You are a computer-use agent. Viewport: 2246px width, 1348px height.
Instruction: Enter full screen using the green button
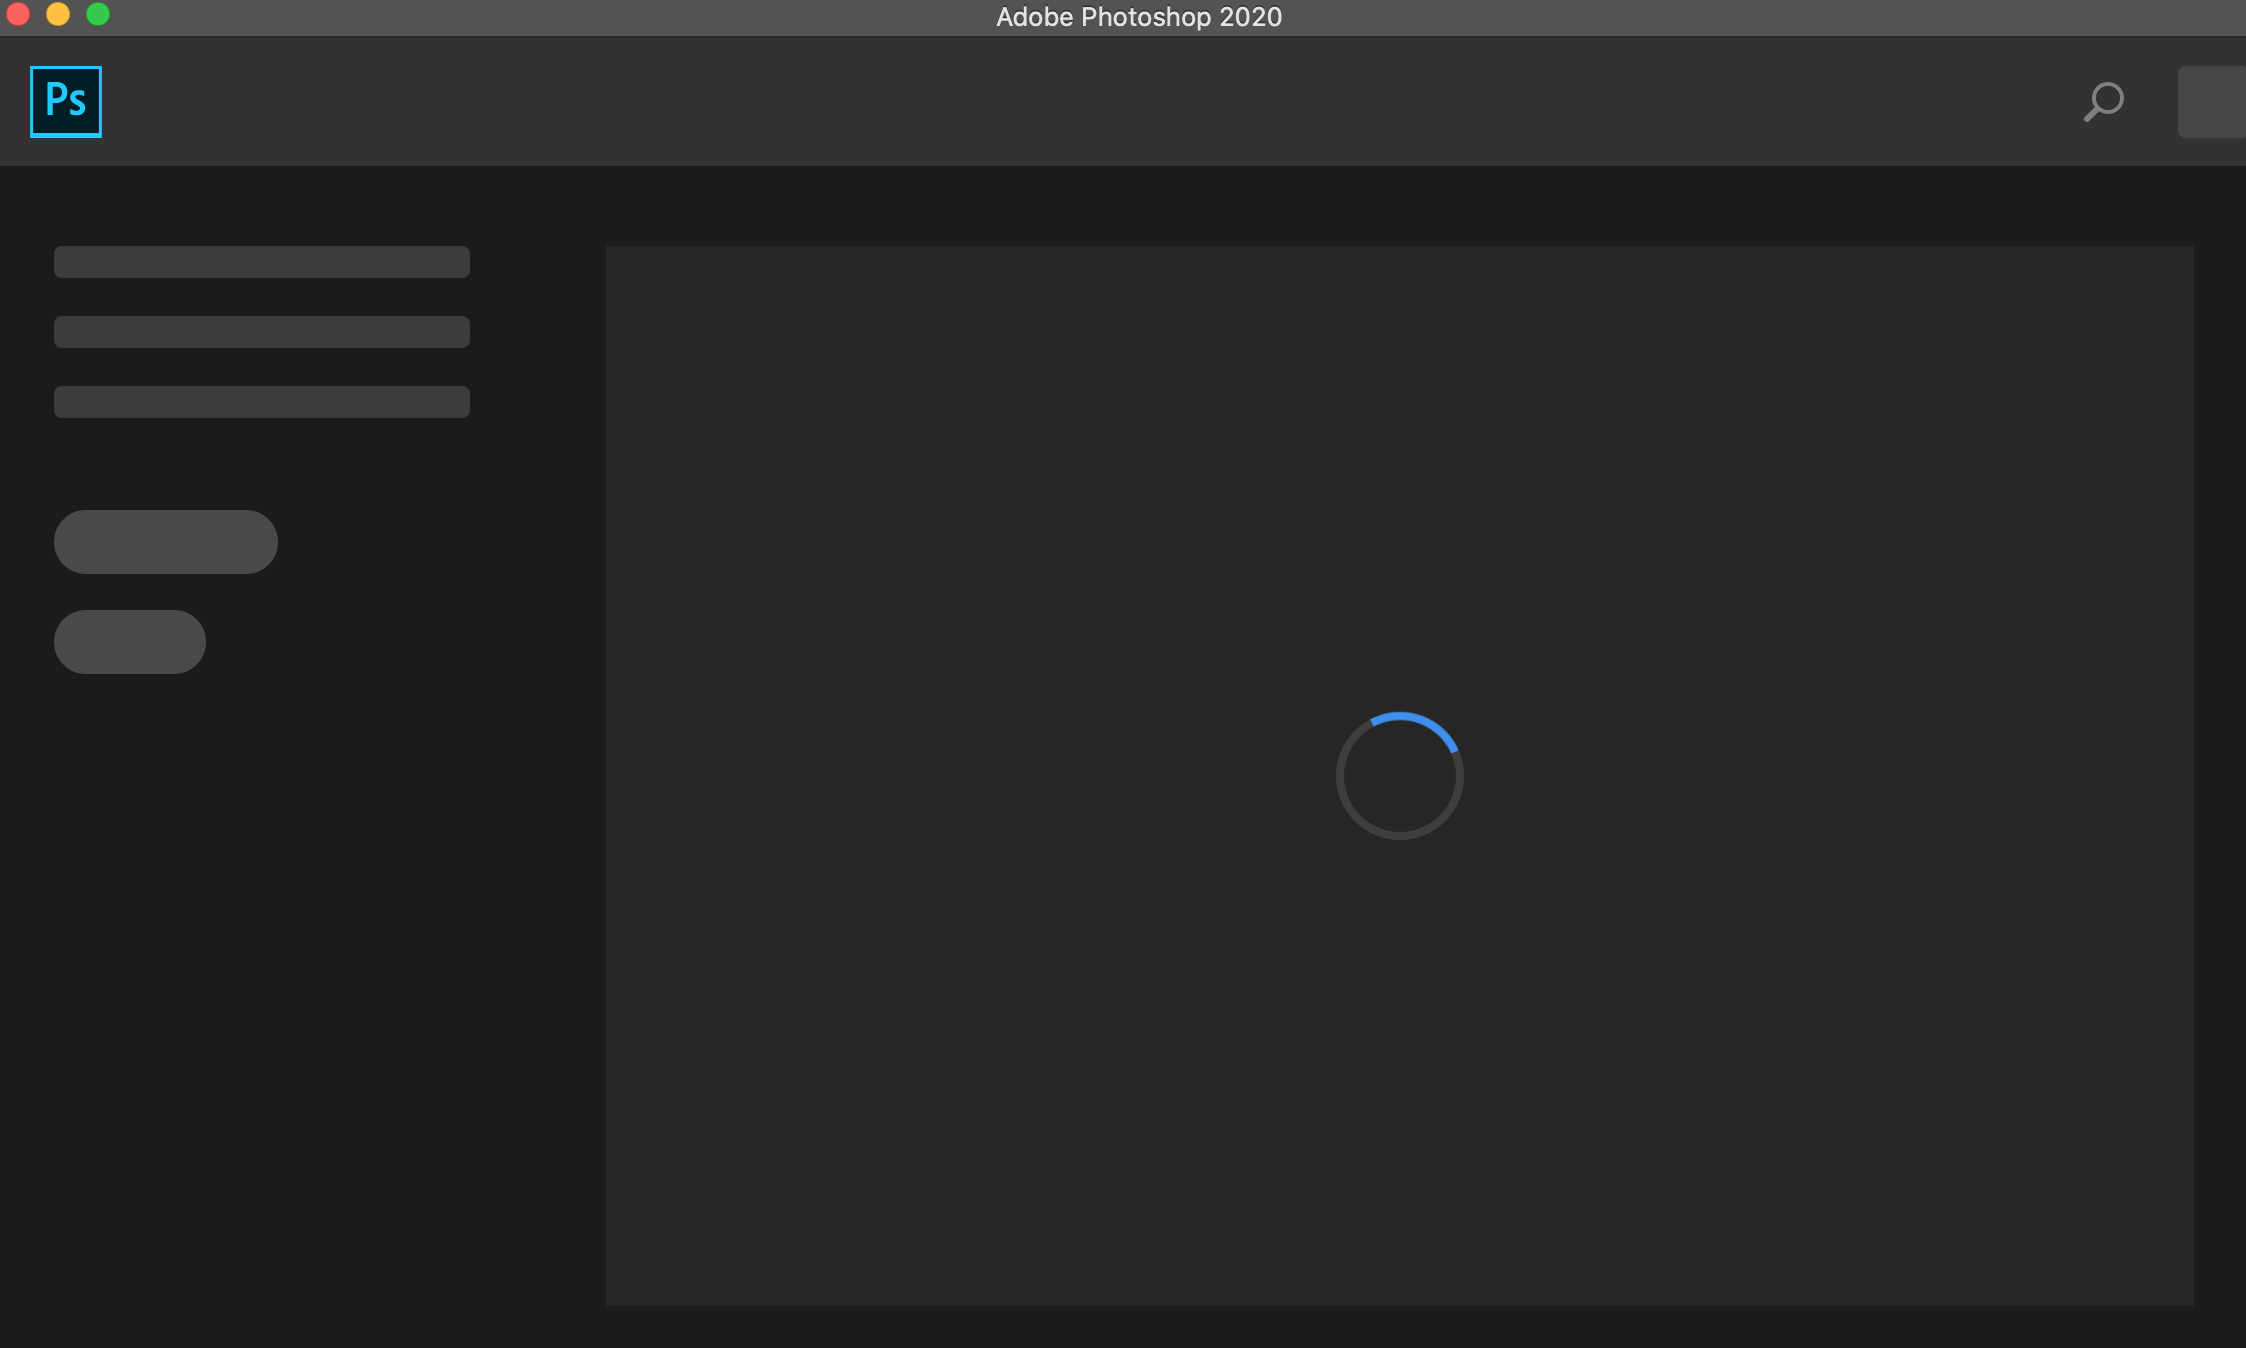pyautogui.click(x=98, y=14)
